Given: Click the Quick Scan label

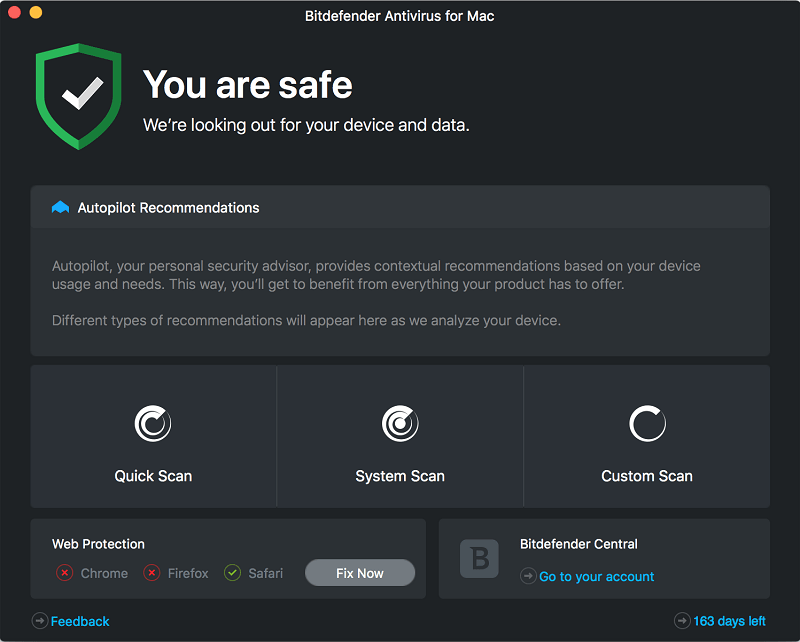Looking at the screenshot, I should coord(153,476).
